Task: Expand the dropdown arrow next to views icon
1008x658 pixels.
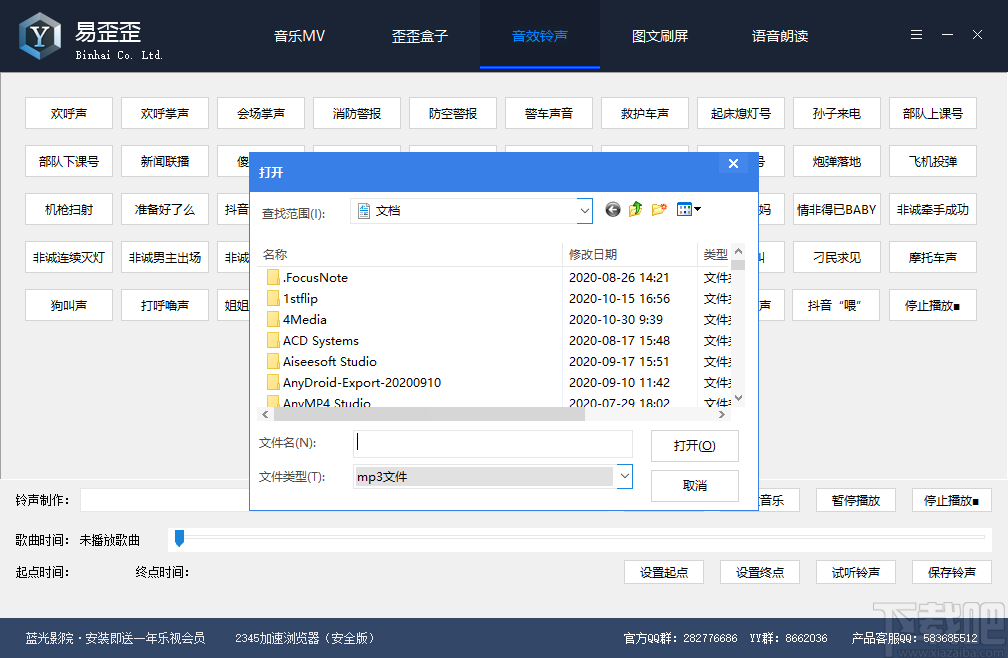Action: 697,209
